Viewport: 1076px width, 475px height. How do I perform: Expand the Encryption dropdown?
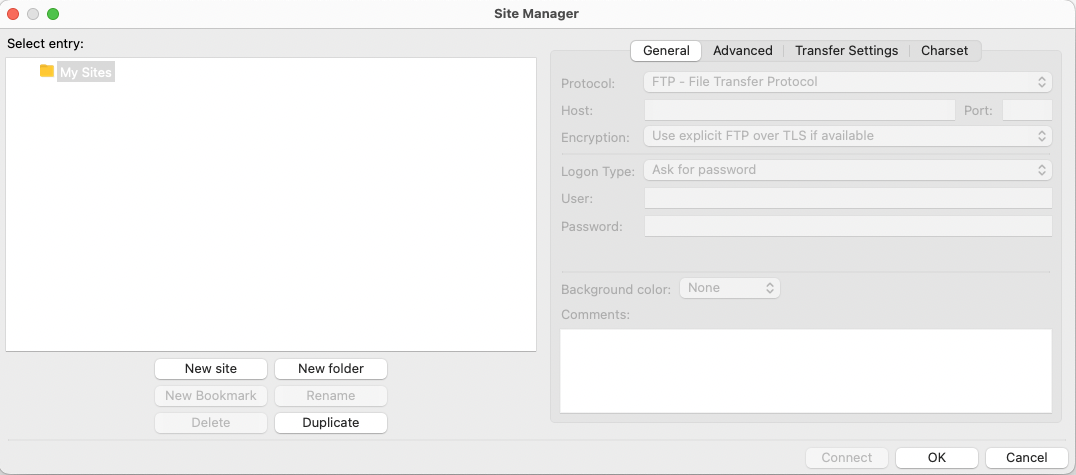pos(847,136)
